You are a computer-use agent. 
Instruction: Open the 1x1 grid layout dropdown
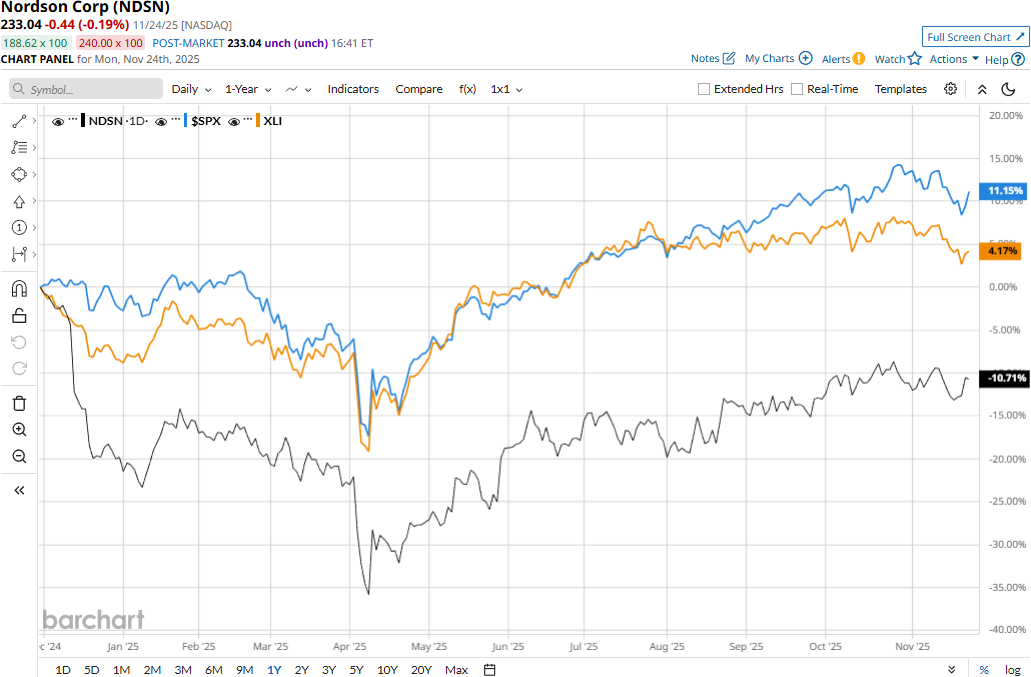506,89
